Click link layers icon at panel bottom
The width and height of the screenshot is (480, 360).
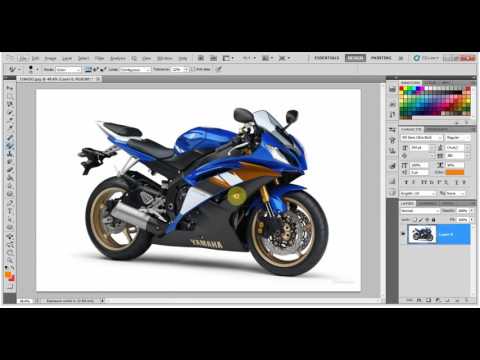pos(410,300)
